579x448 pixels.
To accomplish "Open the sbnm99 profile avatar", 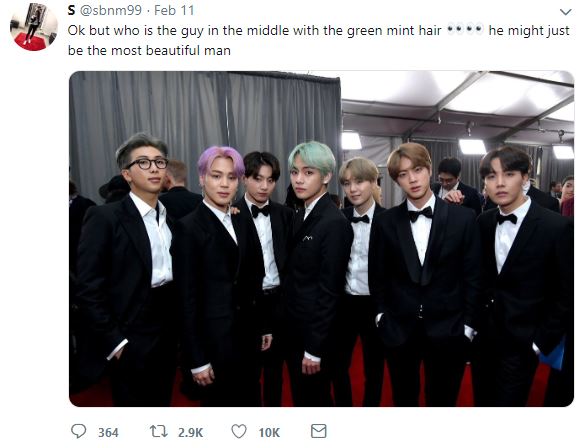I will [x=34, y=27].
